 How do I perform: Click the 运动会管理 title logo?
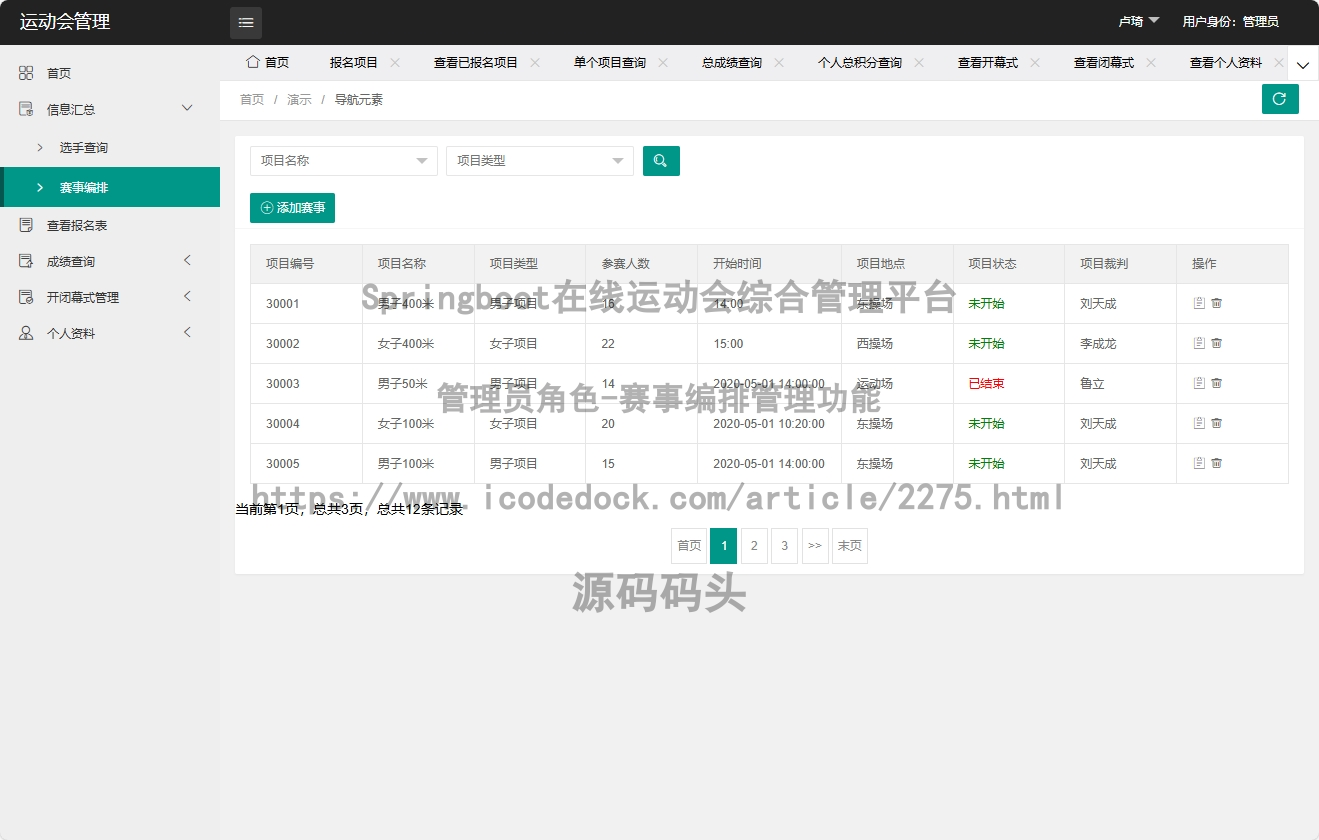tap(65, 21)
